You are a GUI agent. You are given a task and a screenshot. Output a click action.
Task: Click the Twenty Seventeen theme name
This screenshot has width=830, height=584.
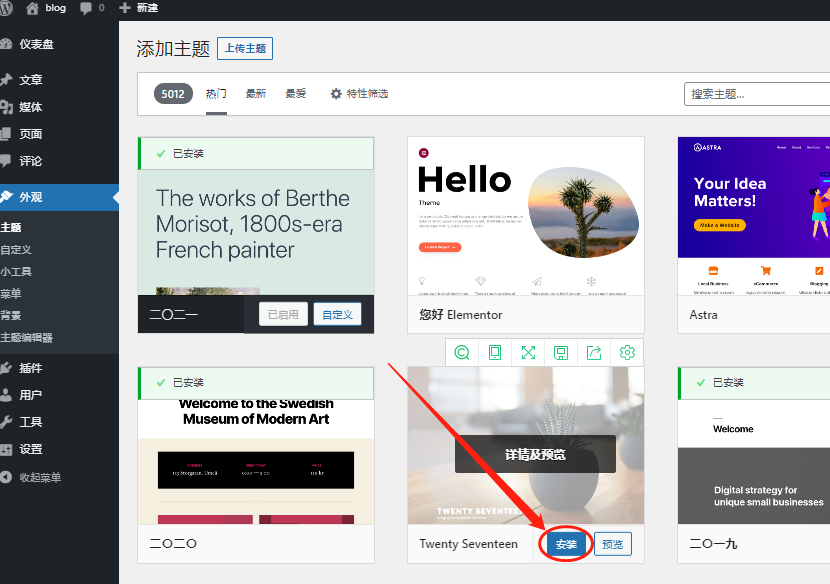click(x=468, y=544)
